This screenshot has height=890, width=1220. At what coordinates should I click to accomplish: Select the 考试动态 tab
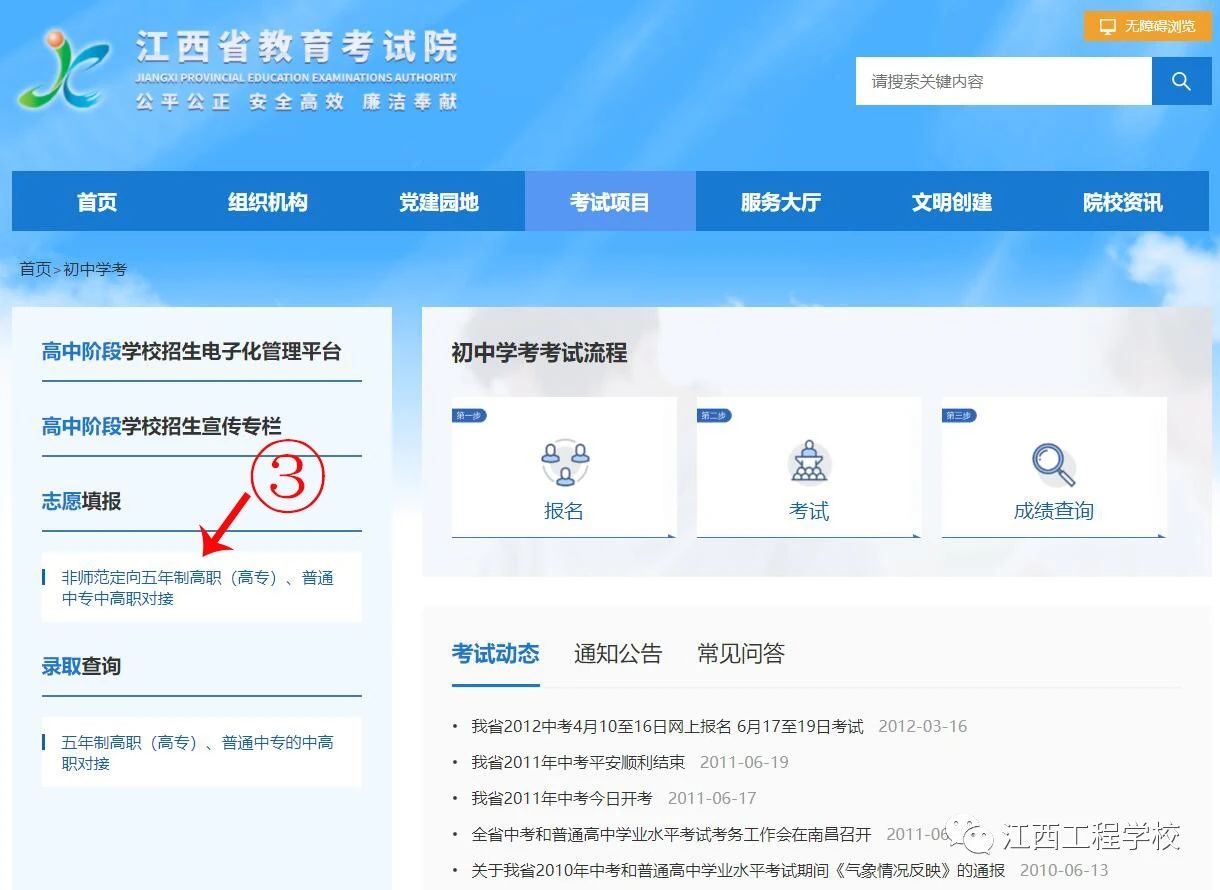[495, 653]
